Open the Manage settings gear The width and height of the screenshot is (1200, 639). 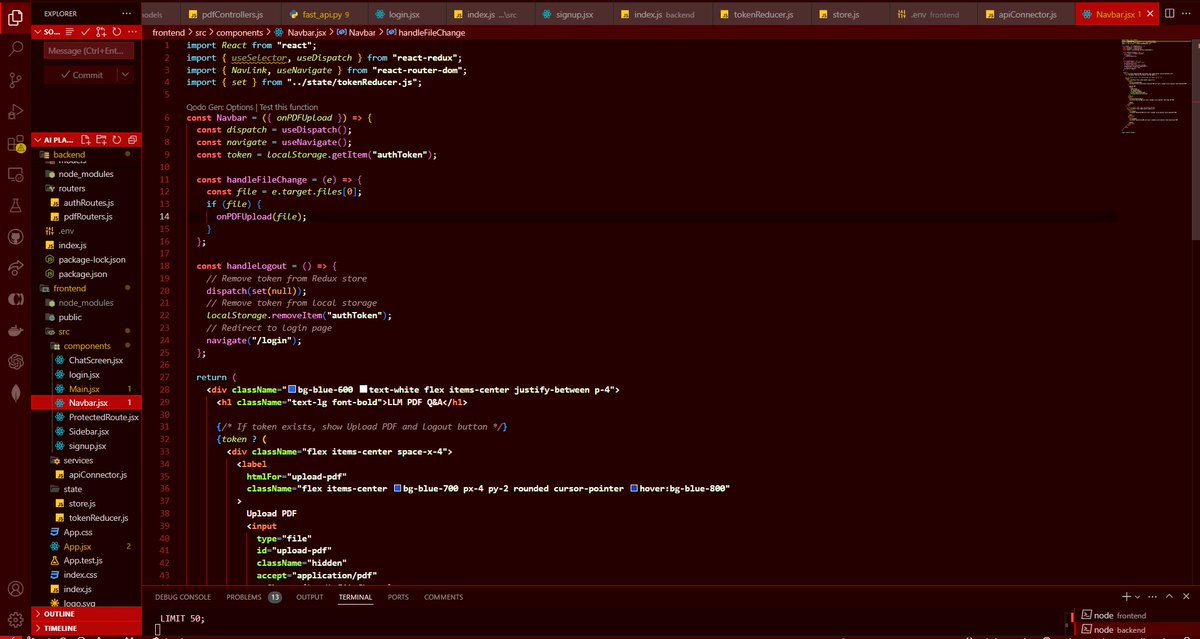coord(14,621)
